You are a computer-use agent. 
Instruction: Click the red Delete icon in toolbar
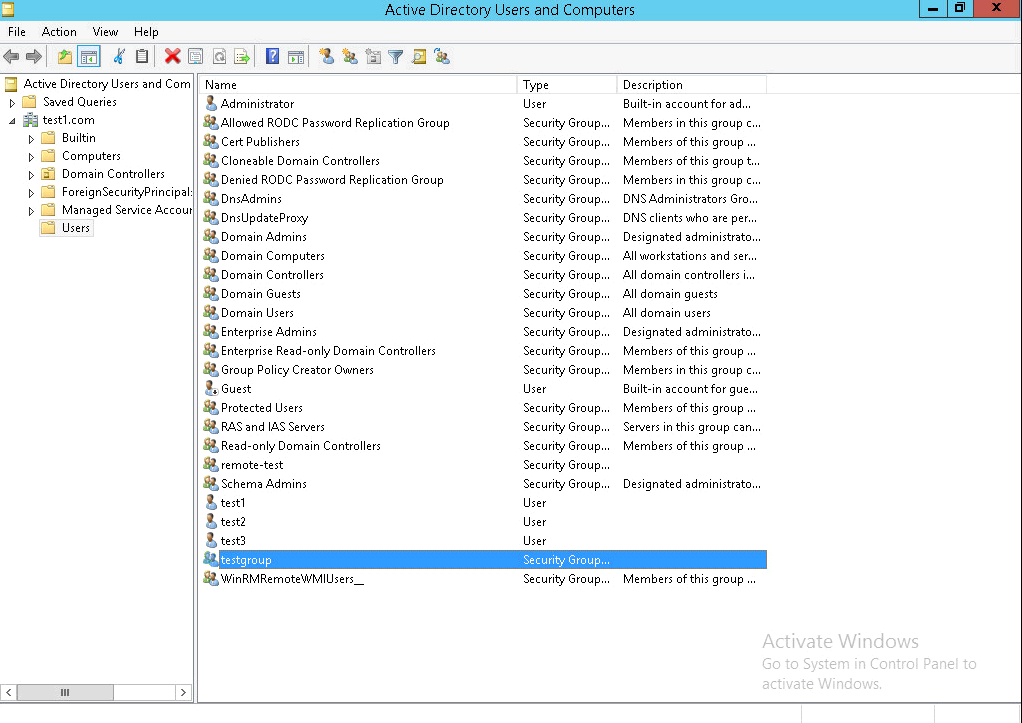click(172, 57)
